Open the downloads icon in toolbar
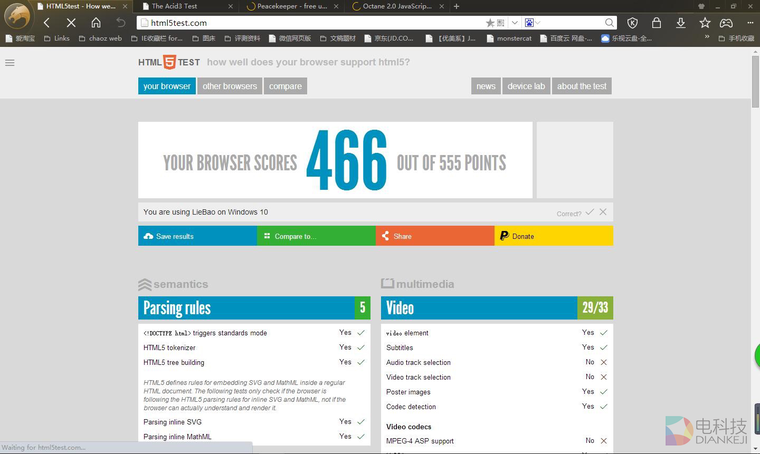Image resolution: width=760 pixels, height=454 pixels. click(x=681, y=22)
